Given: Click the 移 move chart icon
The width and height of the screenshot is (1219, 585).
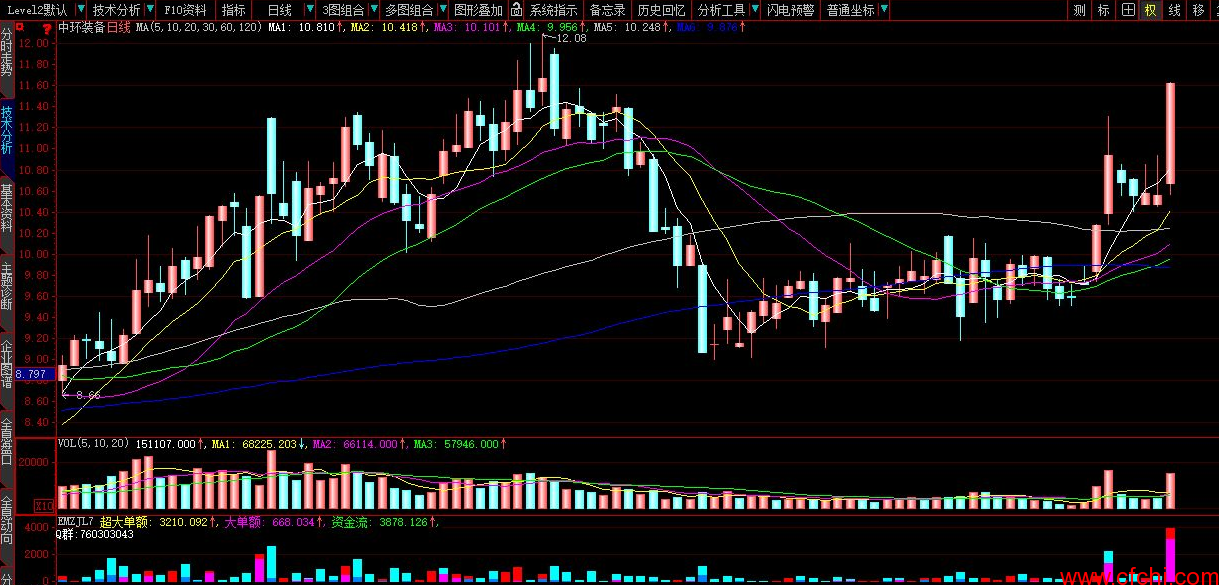Looking at the screenshot, I should [1198, 10].
